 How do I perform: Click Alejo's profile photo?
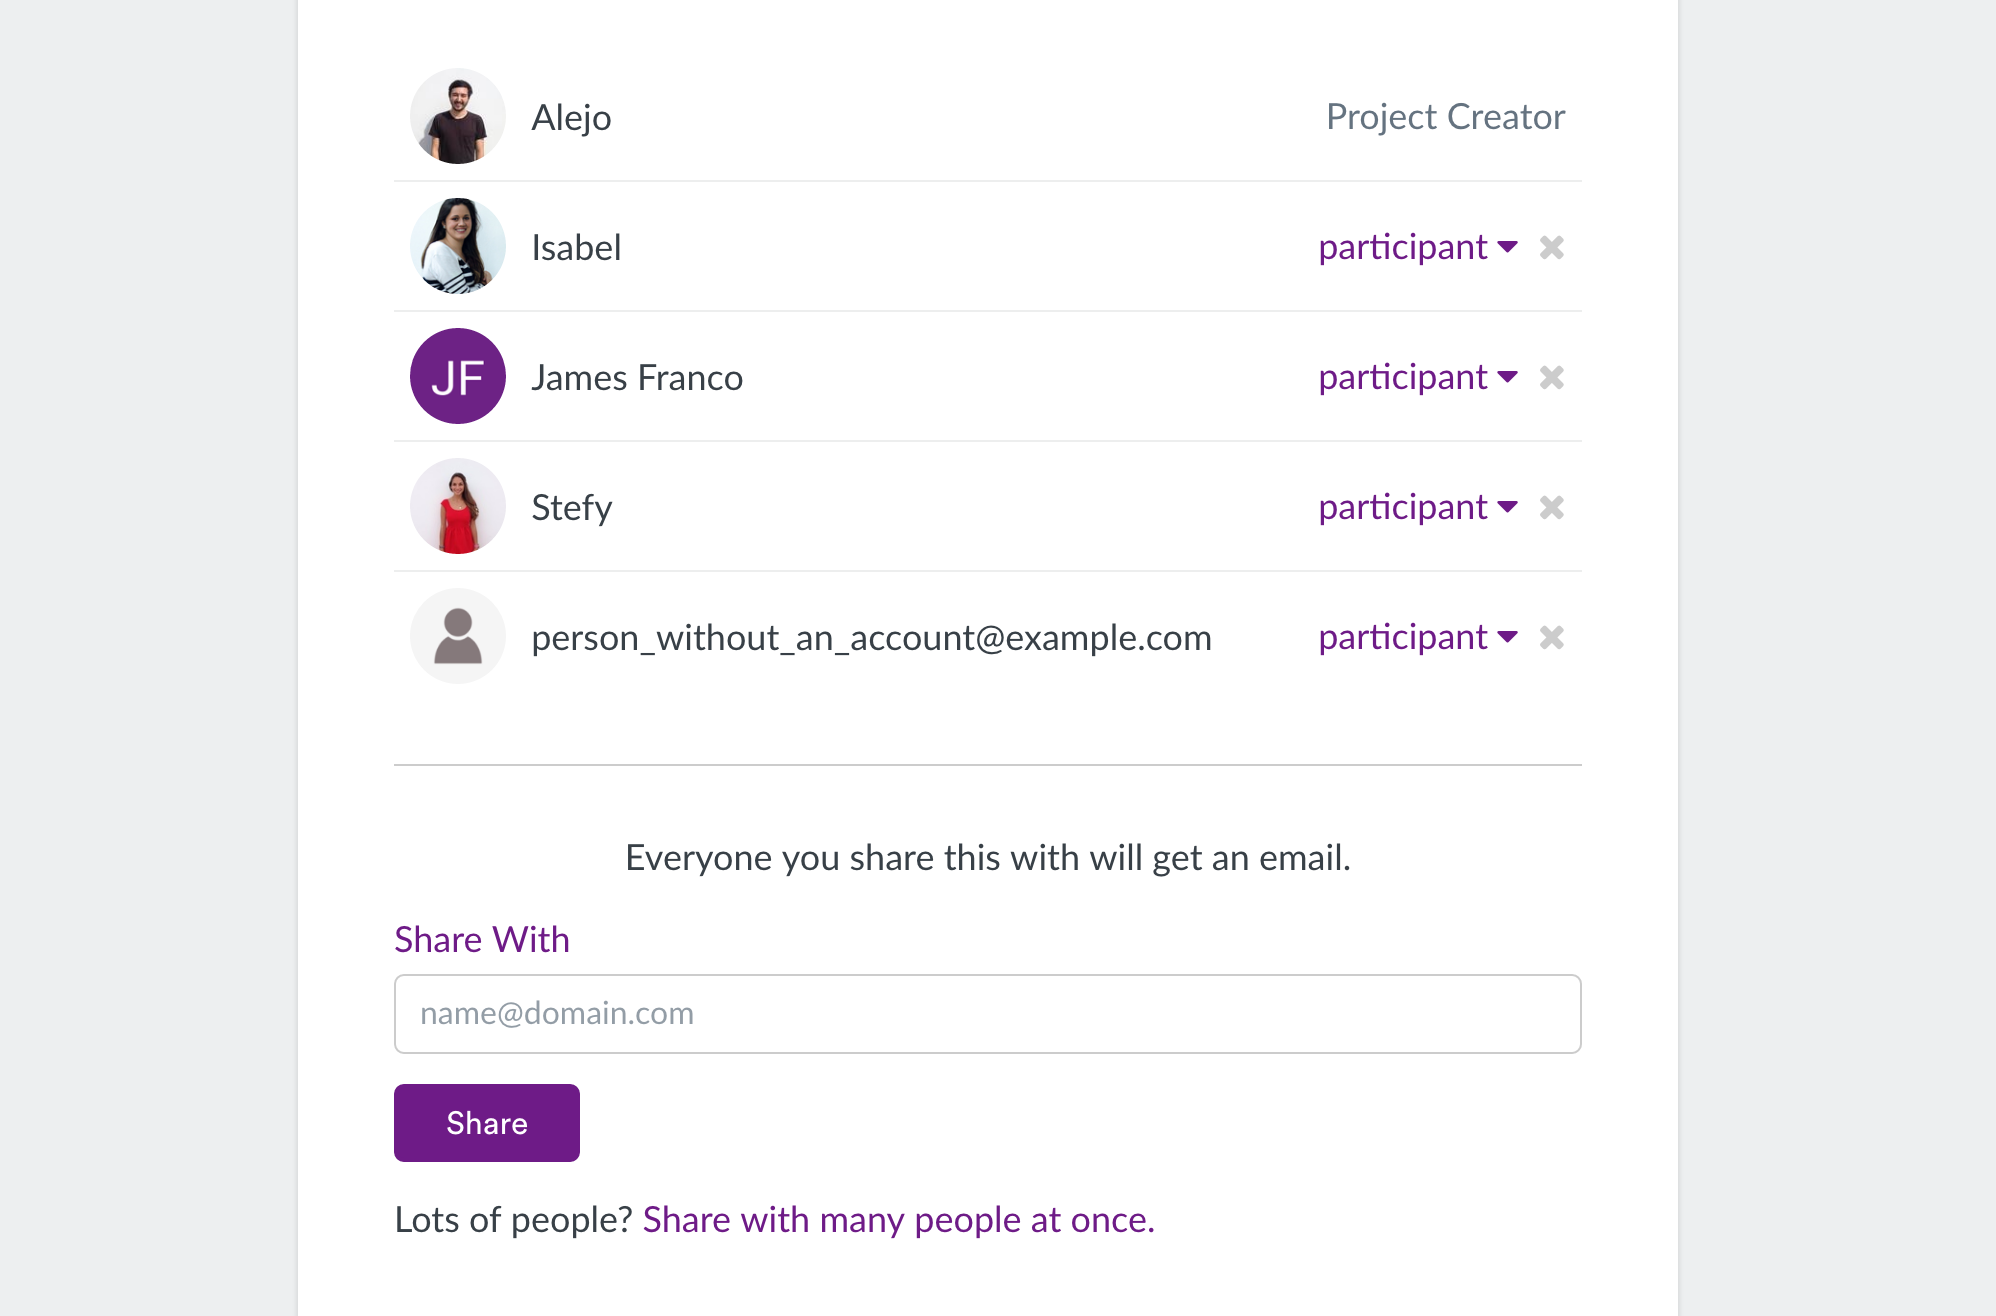458,116
